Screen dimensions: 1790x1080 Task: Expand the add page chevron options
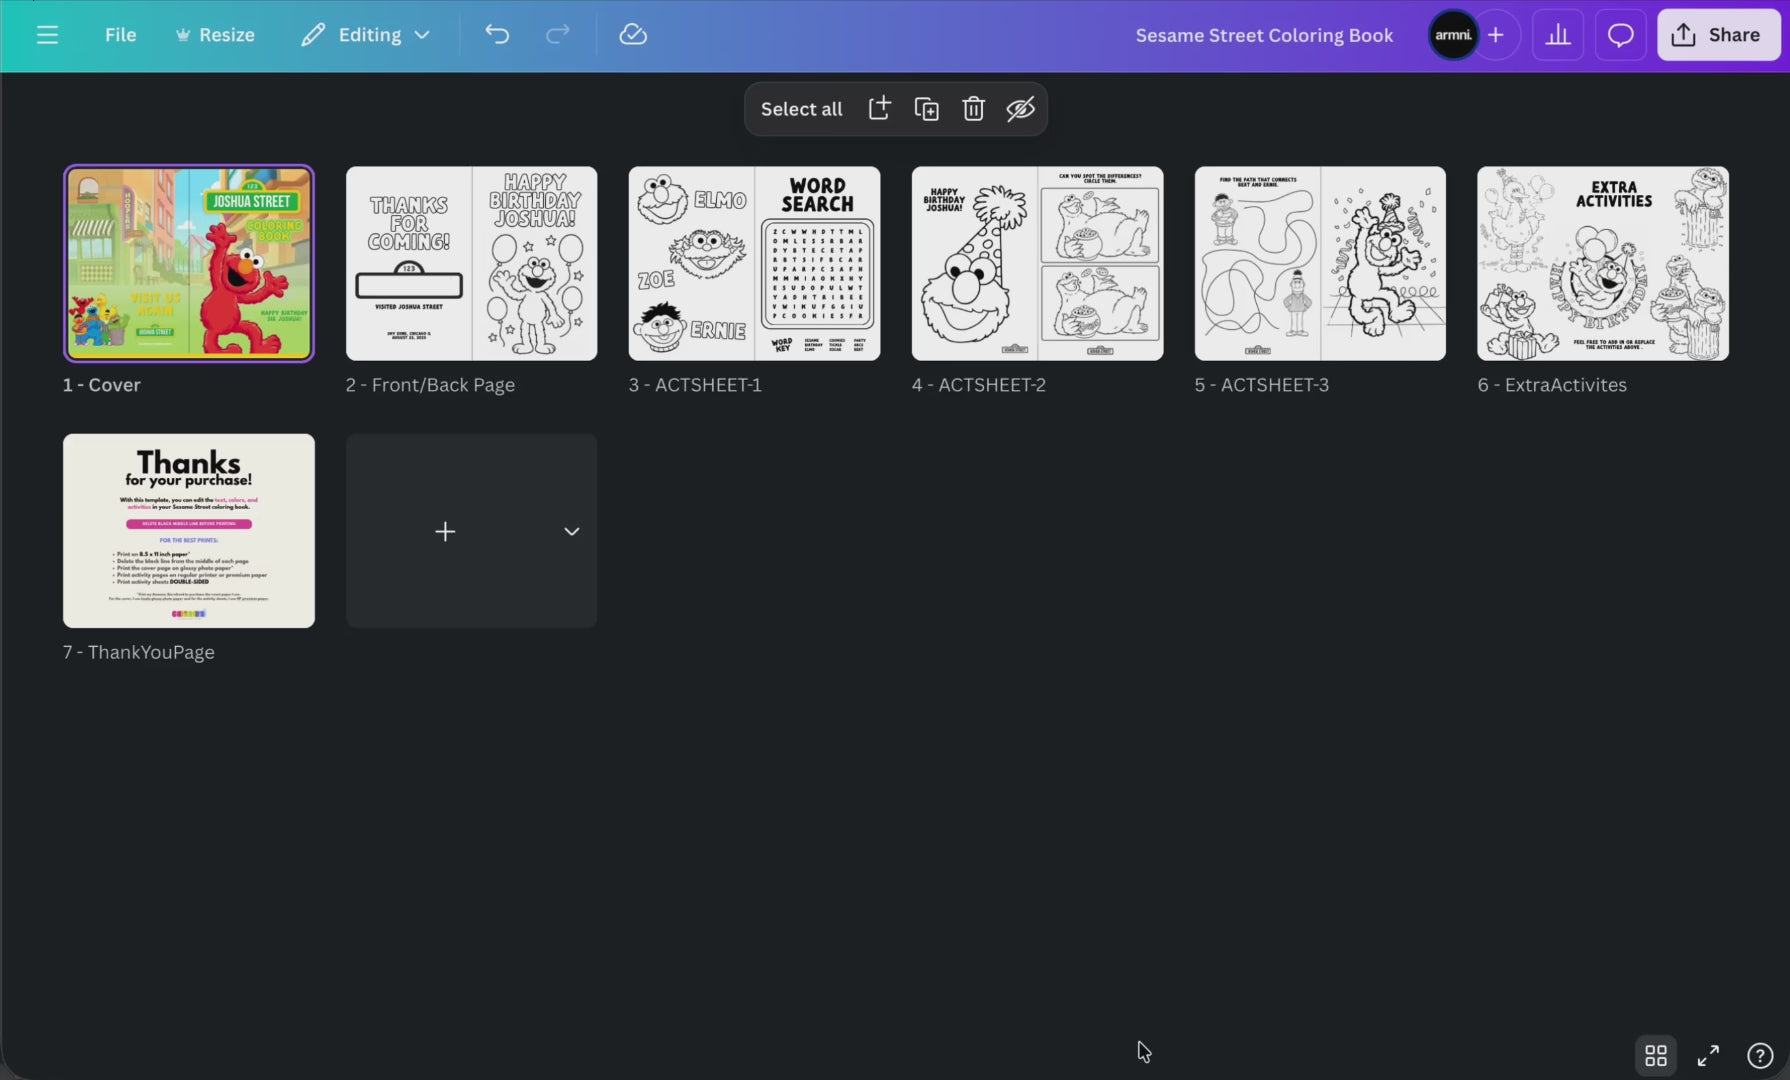click(571, 531)
